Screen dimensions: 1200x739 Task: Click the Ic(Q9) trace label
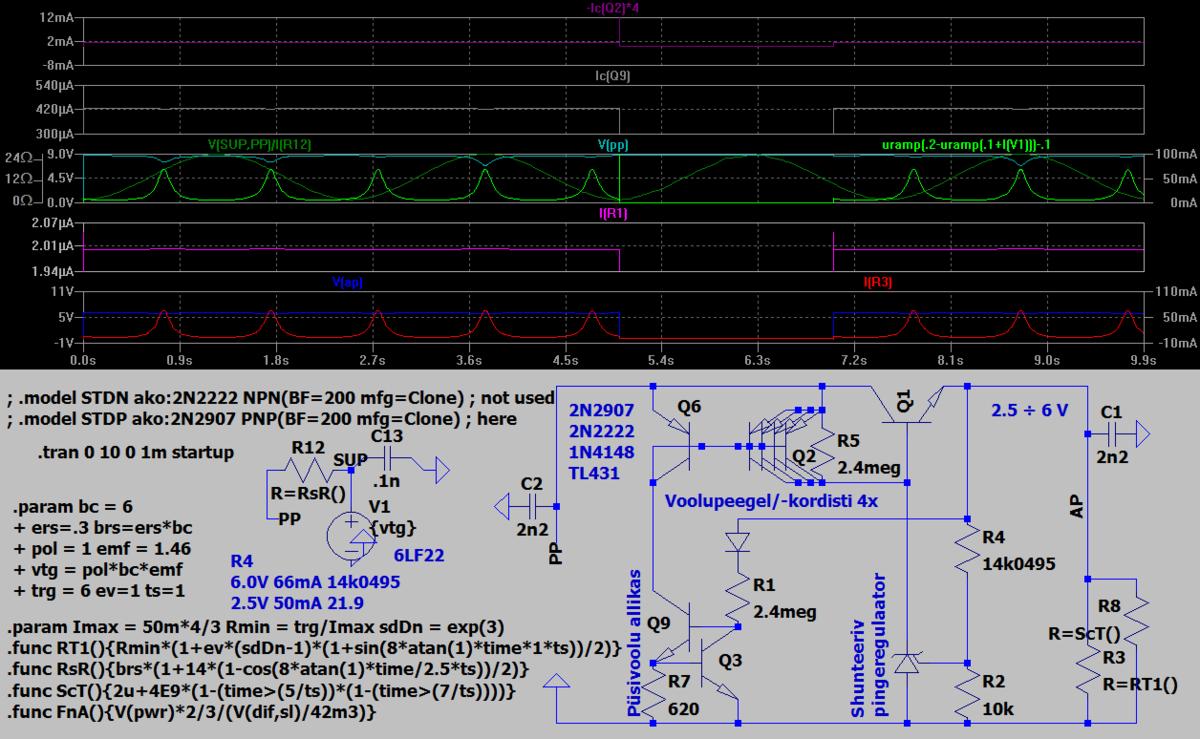(x=613, y=76)
